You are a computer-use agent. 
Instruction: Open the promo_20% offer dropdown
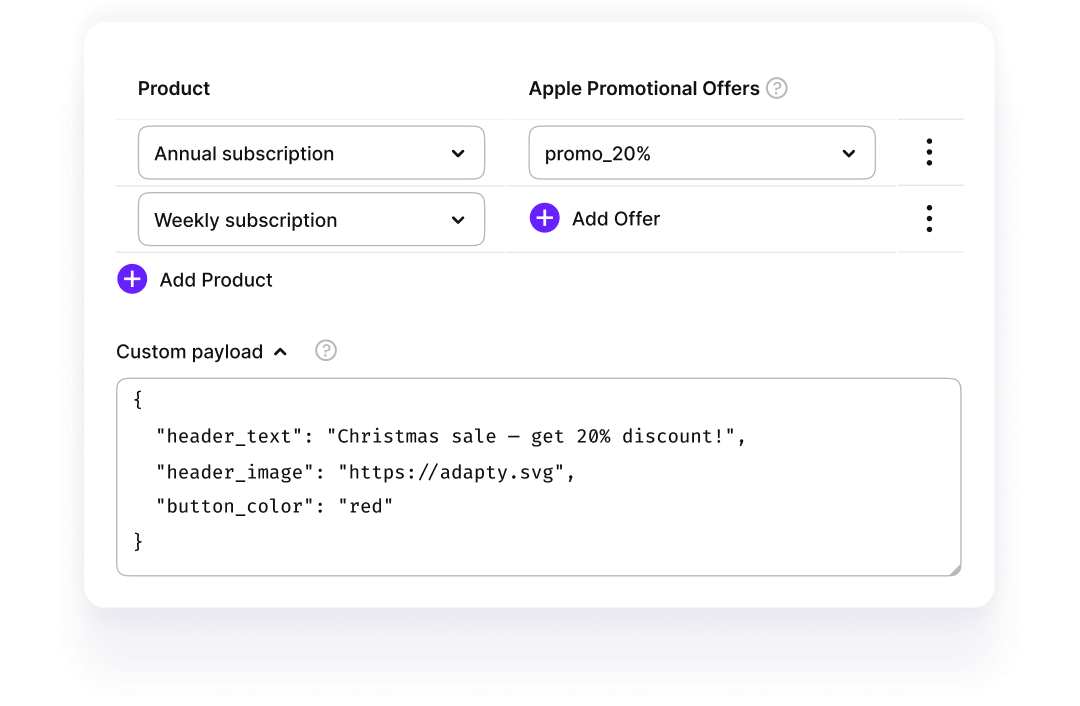click(700, 152)
